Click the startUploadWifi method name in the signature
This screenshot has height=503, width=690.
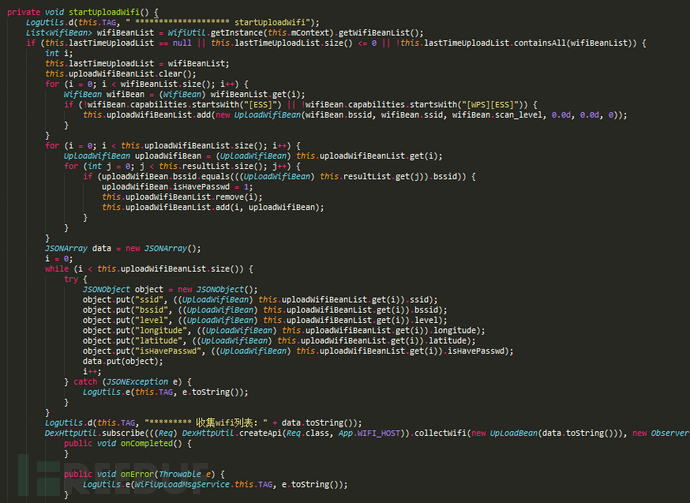click(104, 12)
